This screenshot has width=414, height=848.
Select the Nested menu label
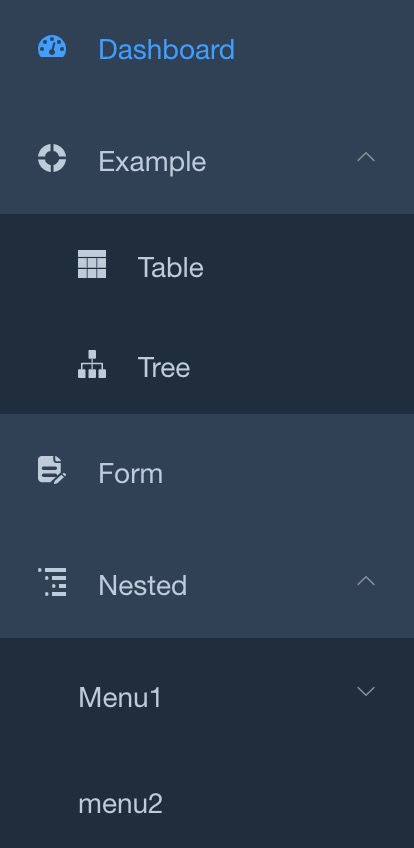tap(143, 586)
